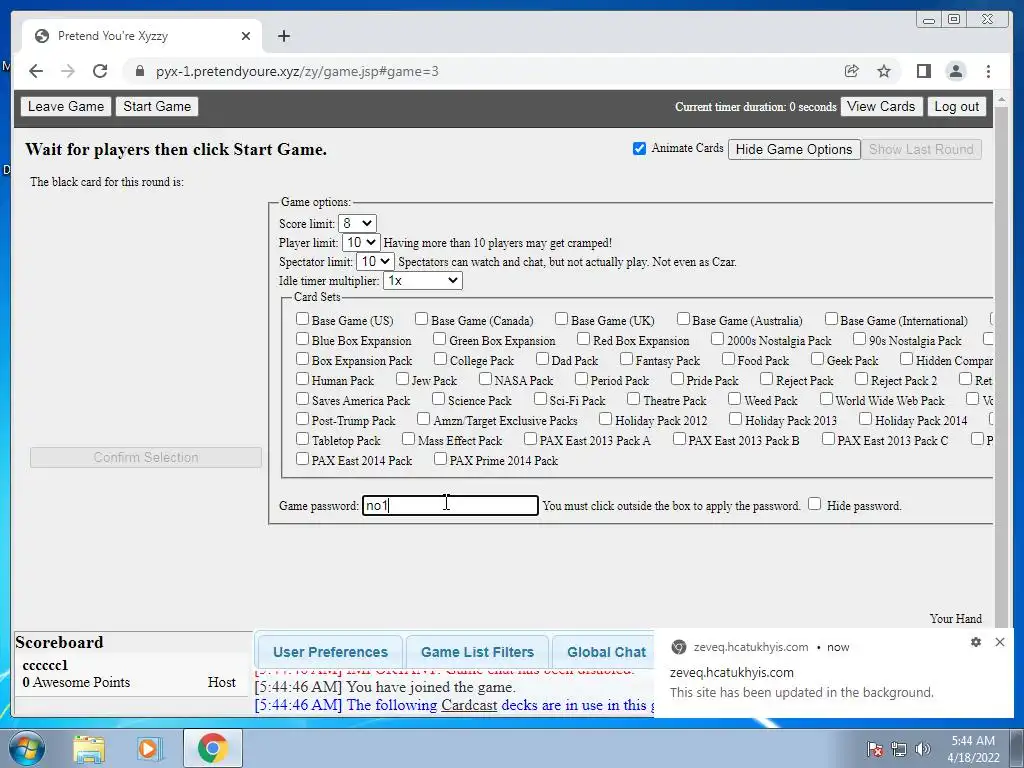Check the Post-Trump Pack box
Viewport: 1024px width, 768px height.
pos(302,419)
